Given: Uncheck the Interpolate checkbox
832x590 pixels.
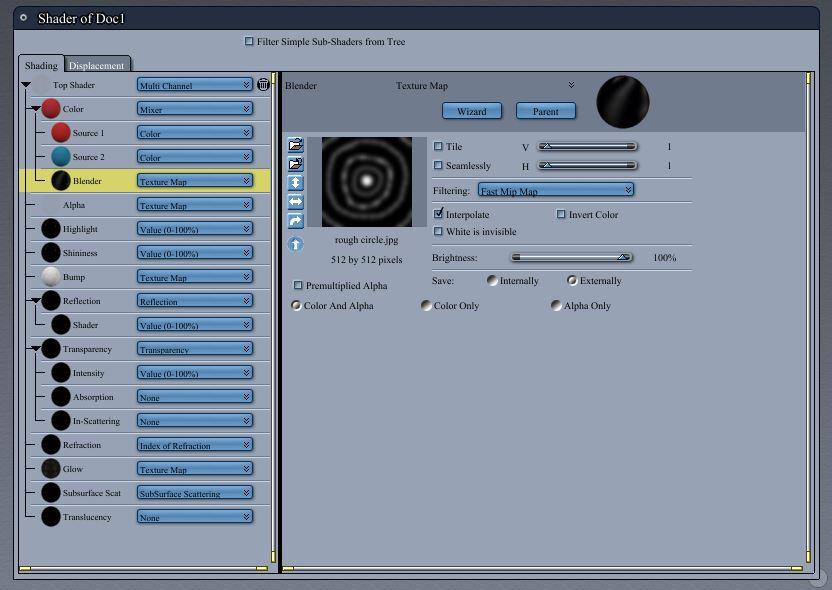Looking at the screenshot, I should [x=438, y=214].
